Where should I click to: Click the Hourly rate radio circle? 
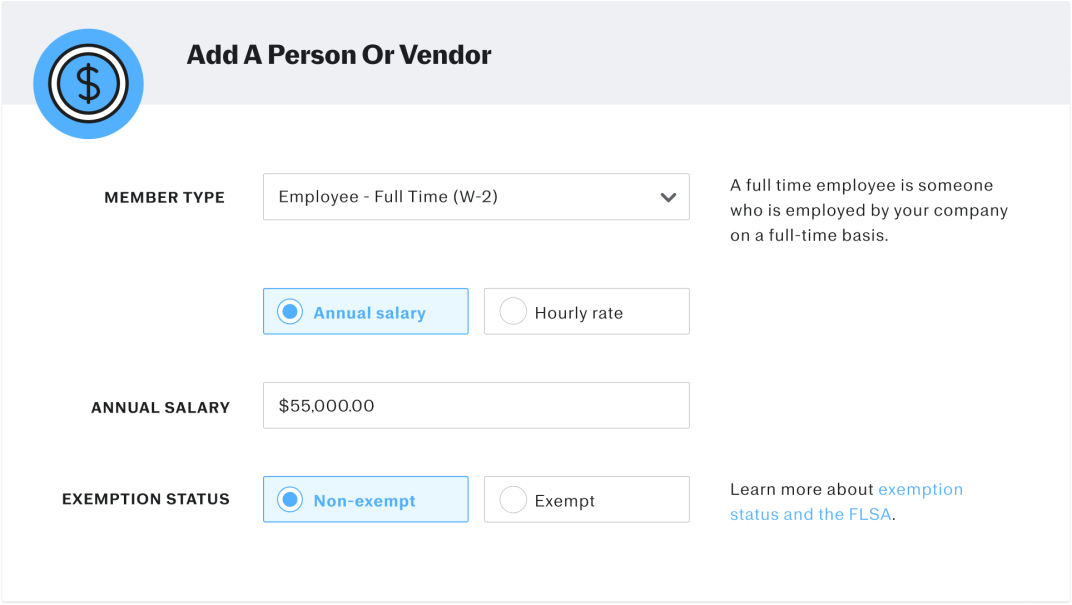click(513, 311)
